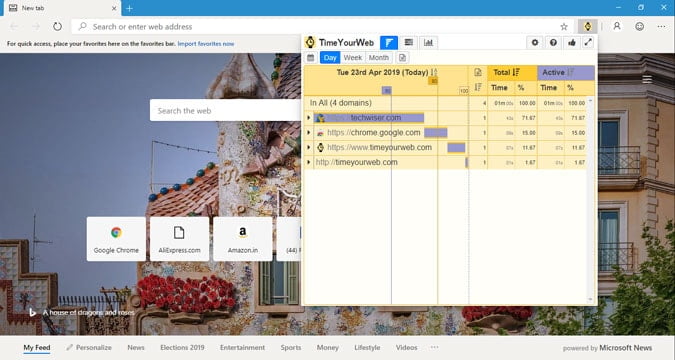Sort by the date column sort icon
The width and height of the screenshot is (675, 360).
pos(434,72)
